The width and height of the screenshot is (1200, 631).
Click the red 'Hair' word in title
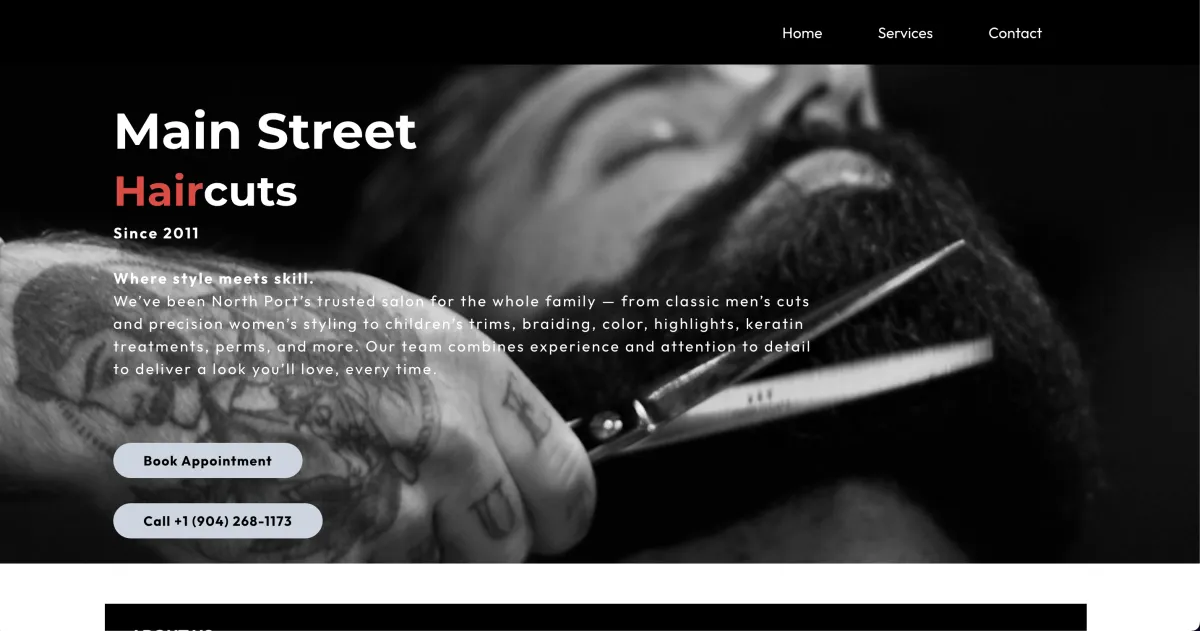point(159,190)
